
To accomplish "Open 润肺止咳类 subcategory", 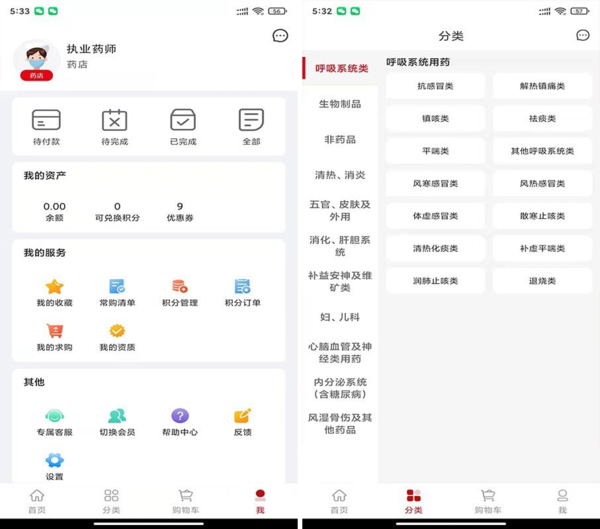I will [x=435, y=281].
